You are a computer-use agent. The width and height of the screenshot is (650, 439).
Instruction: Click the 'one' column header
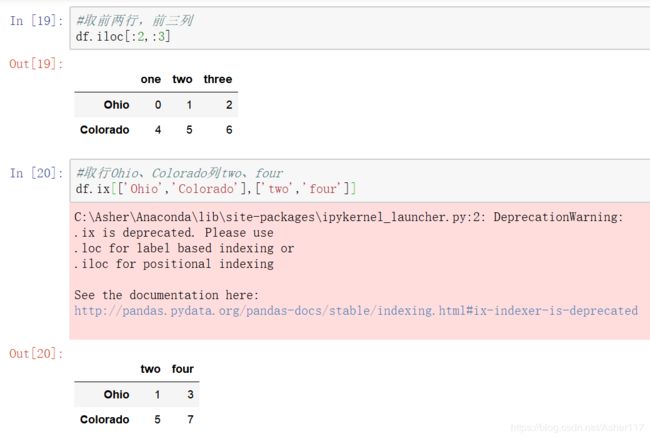click(x=150, y=79)
